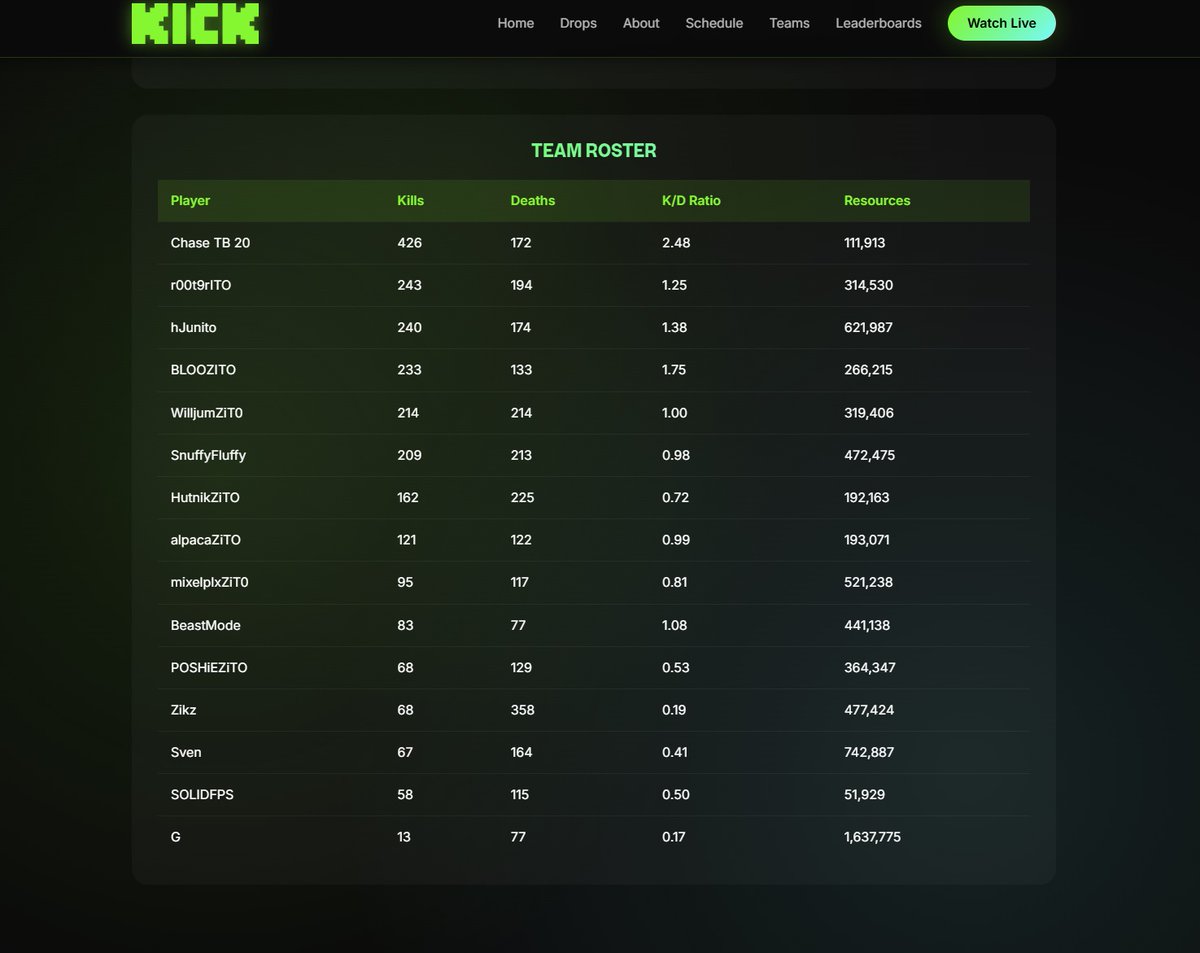Click the Resources column header
This screenshot has height=953, width=1200.
tap(877, 201)
